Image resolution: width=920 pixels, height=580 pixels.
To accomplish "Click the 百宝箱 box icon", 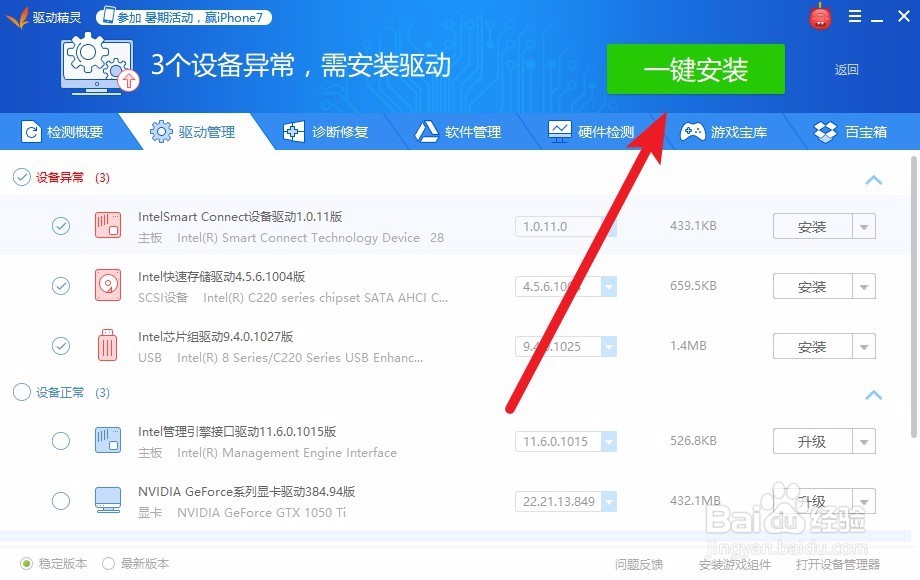I will click(x=825, y=132).
